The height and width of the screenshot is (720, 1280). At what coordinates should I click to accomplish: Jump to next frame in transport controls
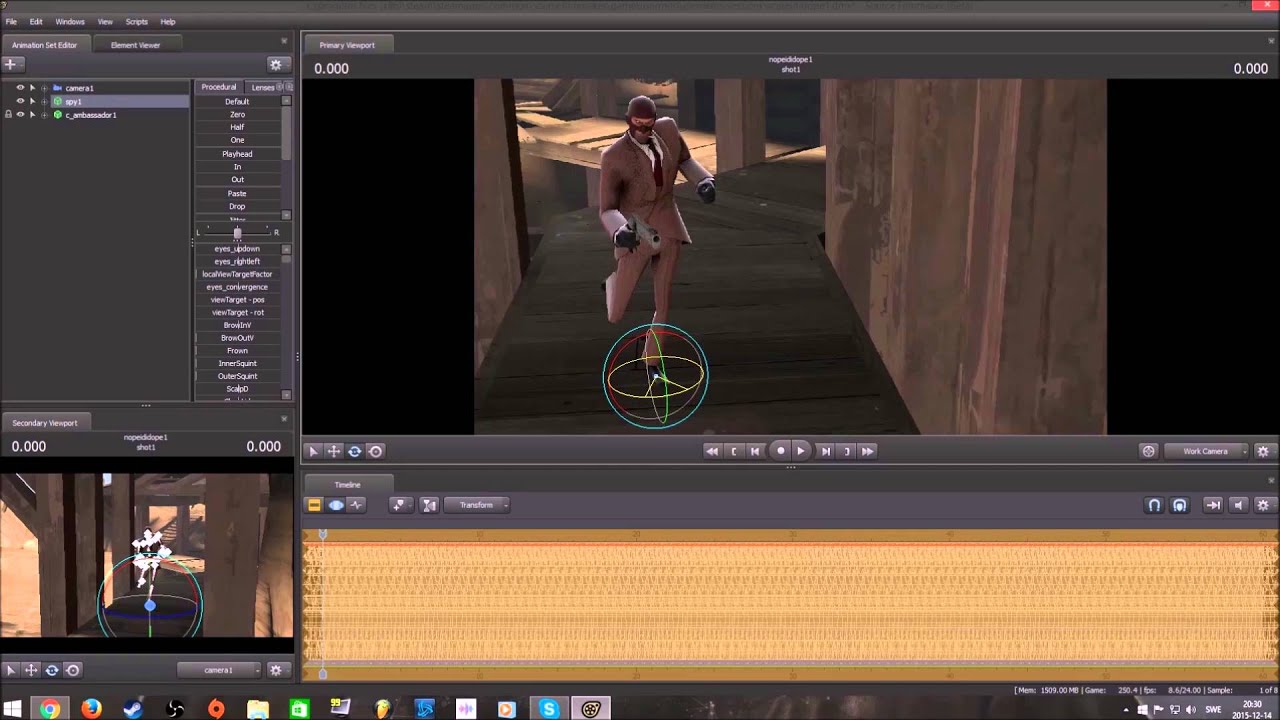pos(825,451)
